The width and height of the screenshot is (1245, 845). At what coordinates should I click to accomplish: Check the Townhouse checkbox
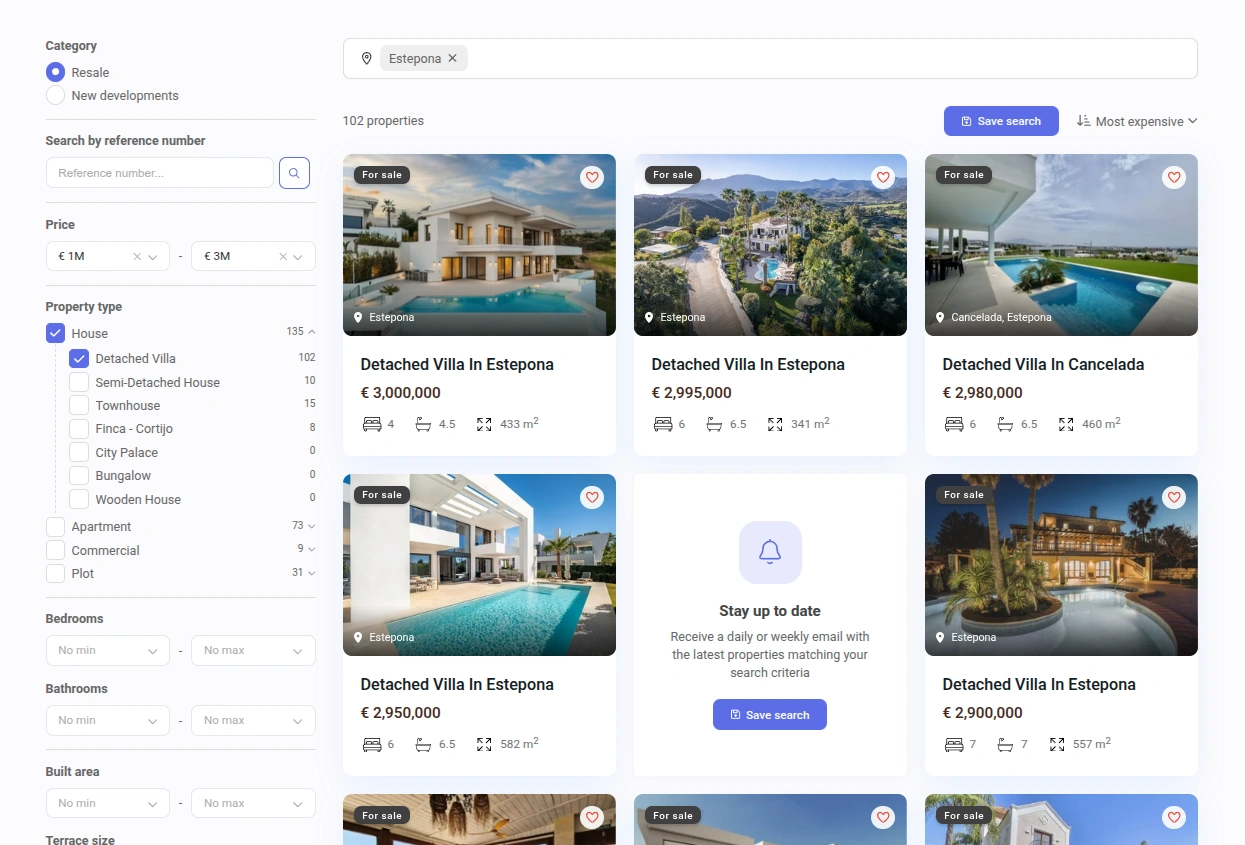click(x=79, y=405)
